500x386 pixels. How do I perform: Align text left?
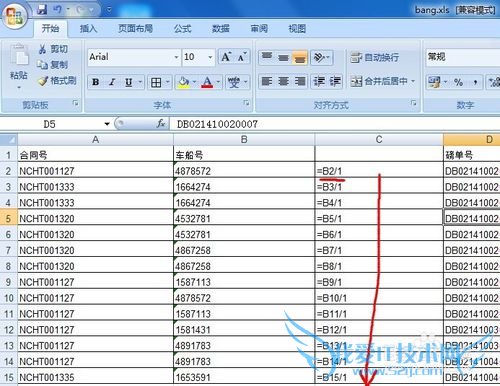click(x=267, y=81)
